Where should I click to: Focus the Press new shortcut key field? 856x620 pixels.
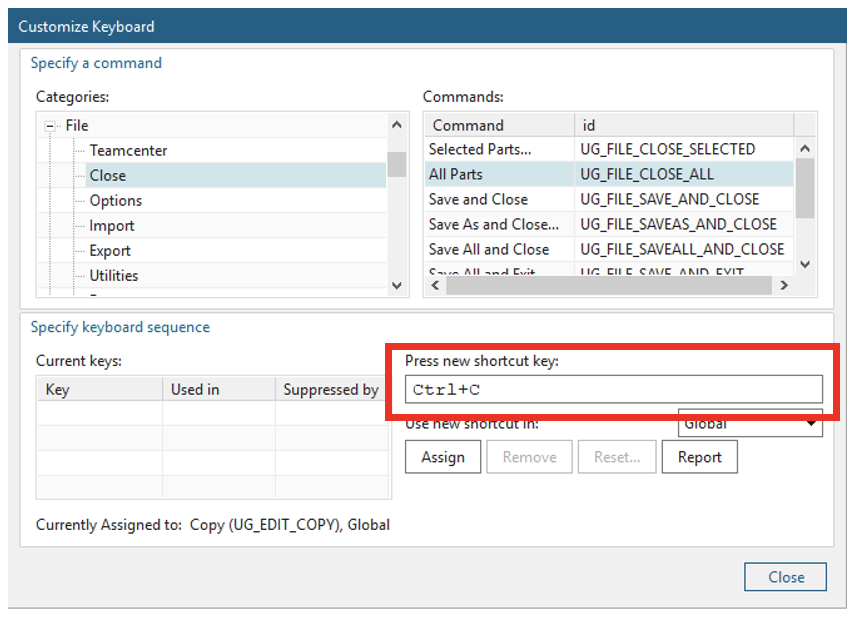pos(614,389)
